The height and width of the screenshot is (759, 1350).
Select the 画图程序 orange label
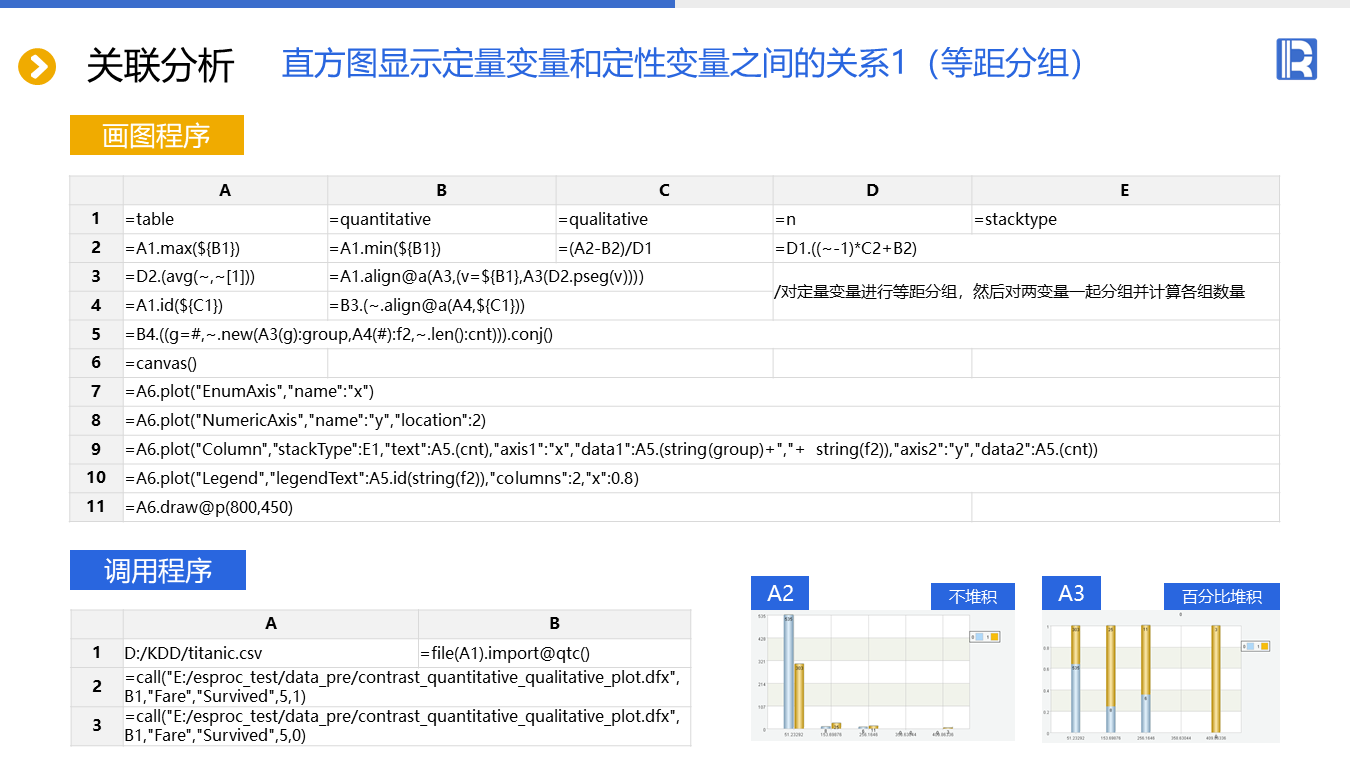(157, 135)
